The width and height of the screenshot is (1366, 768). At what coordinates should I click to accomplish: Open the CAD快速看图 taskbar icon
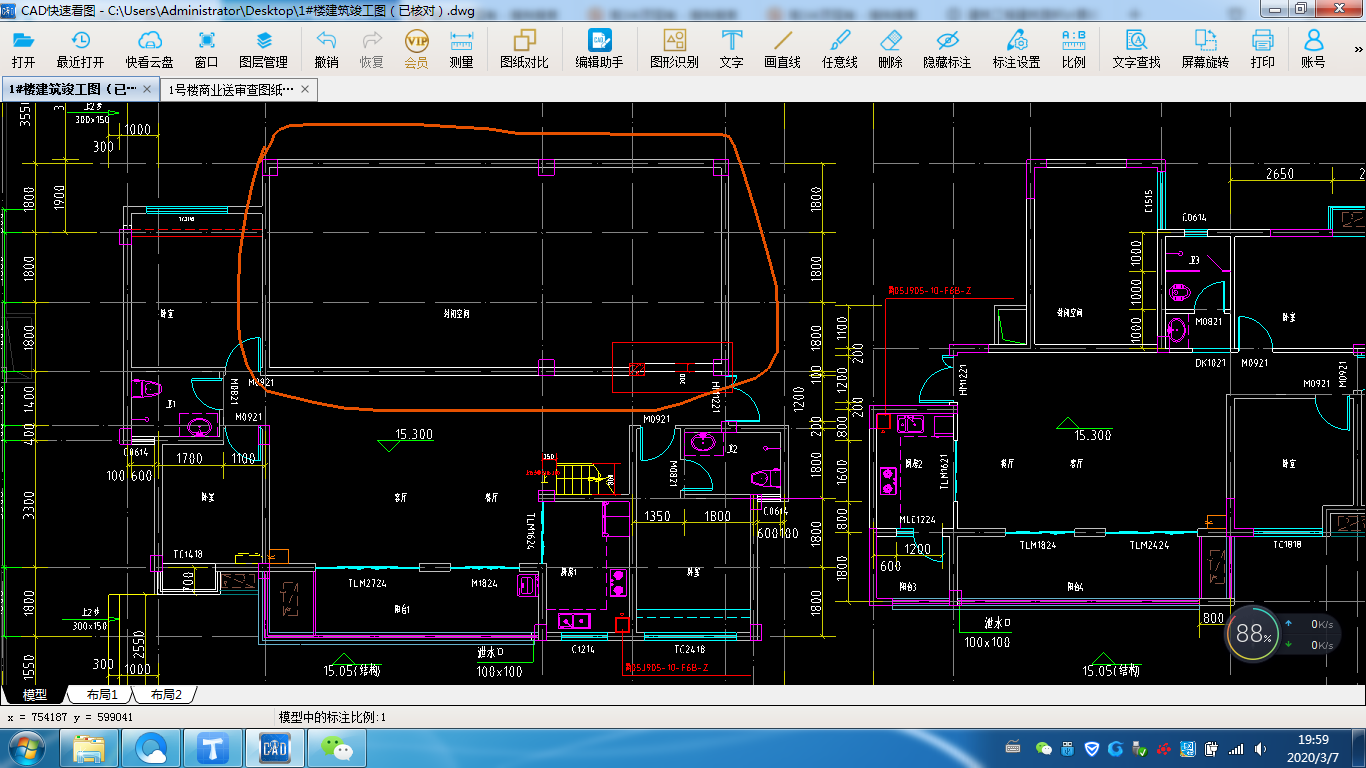(274, 747)
